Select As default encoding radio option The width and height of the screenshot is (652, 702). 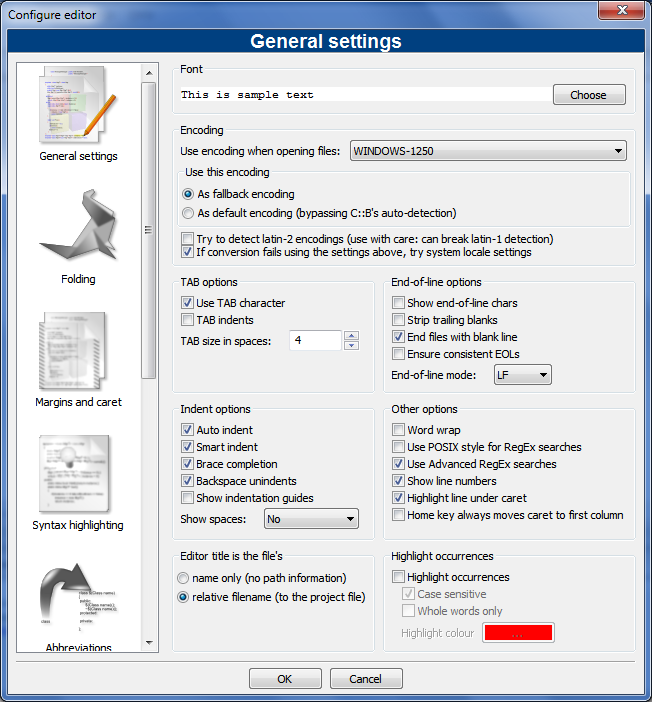coord(187,213)
